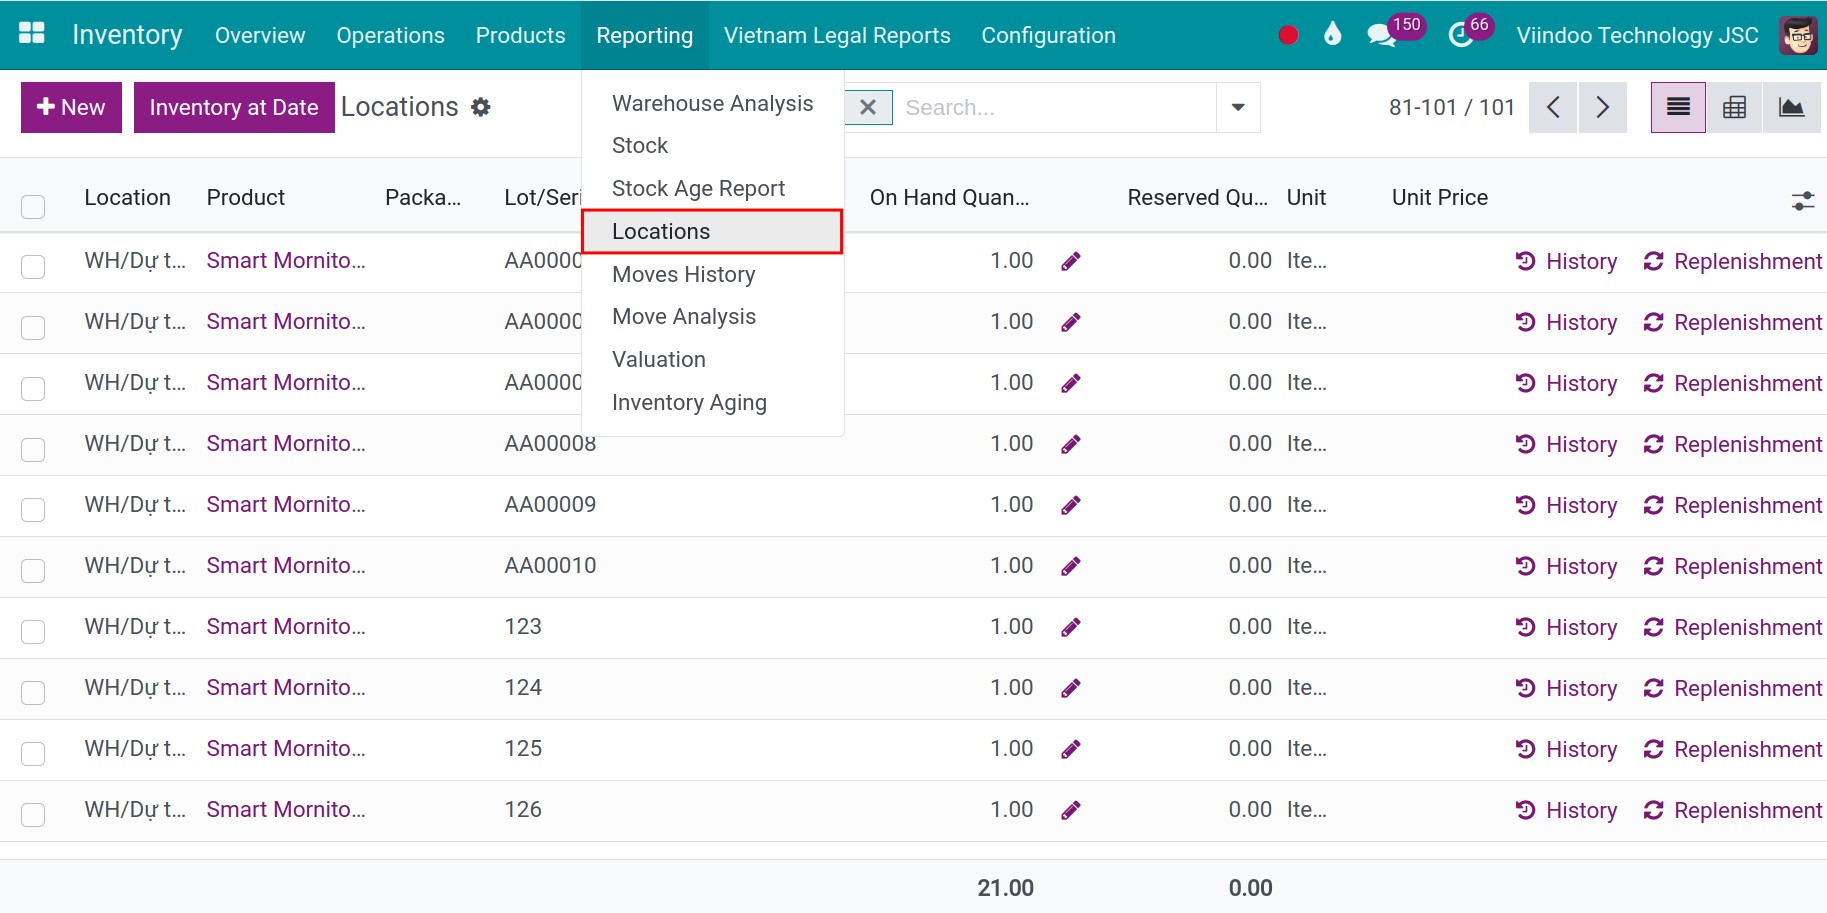Select all rows with header checkbox
This screenshot has height=913, width=1827.
pyautogui.click(x=33, y=206)
